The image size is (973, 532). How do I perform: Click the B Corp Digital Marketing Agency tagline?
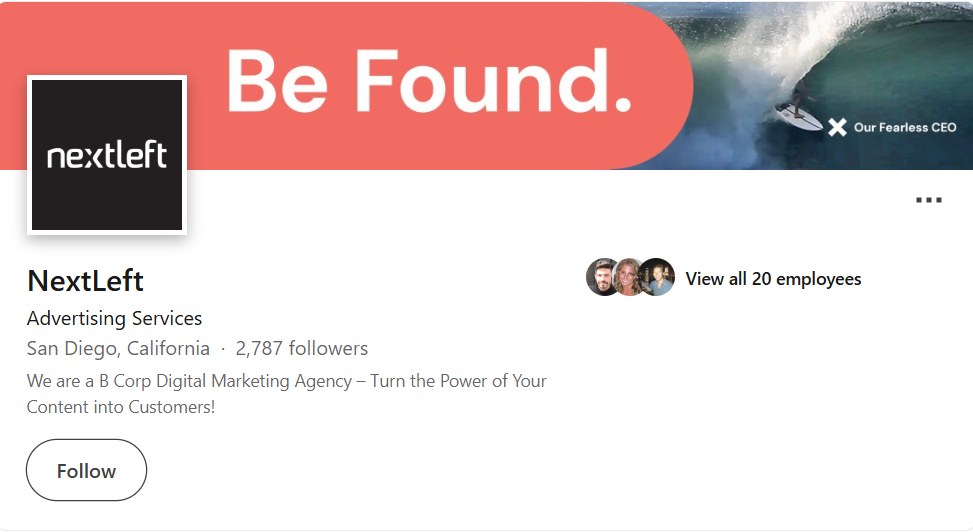(287, 381)
